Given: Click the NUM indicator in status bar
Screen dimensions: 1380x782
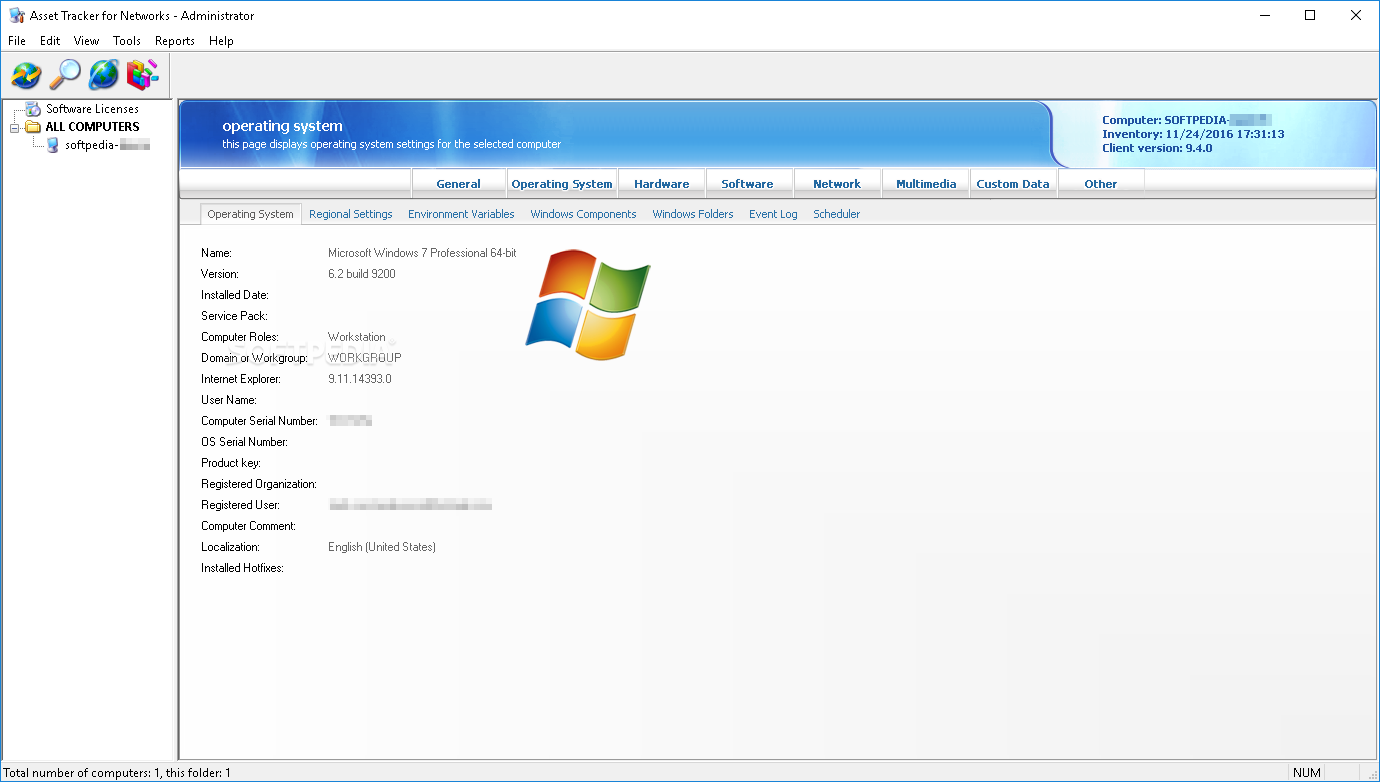Looking at the screenshot, I should (1307, 773).
